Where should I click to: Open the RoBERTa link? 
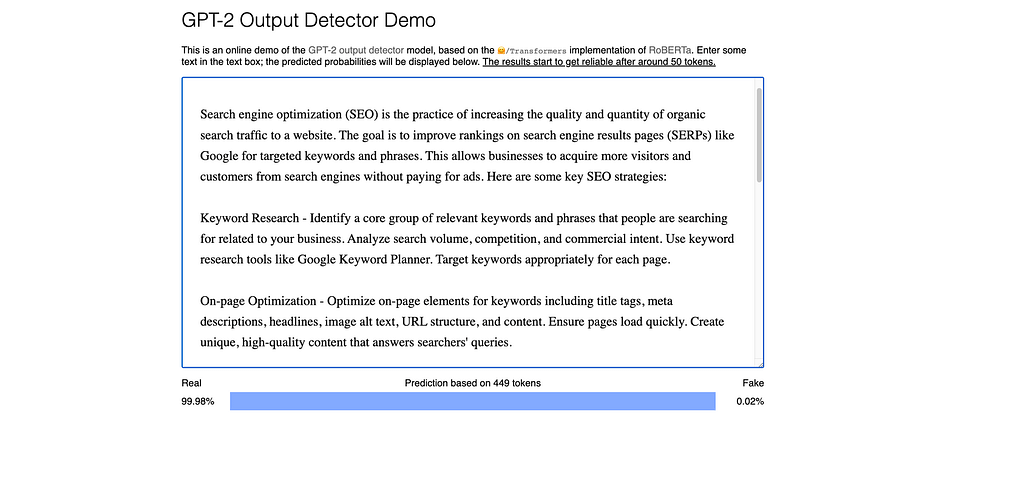point(670,50)
